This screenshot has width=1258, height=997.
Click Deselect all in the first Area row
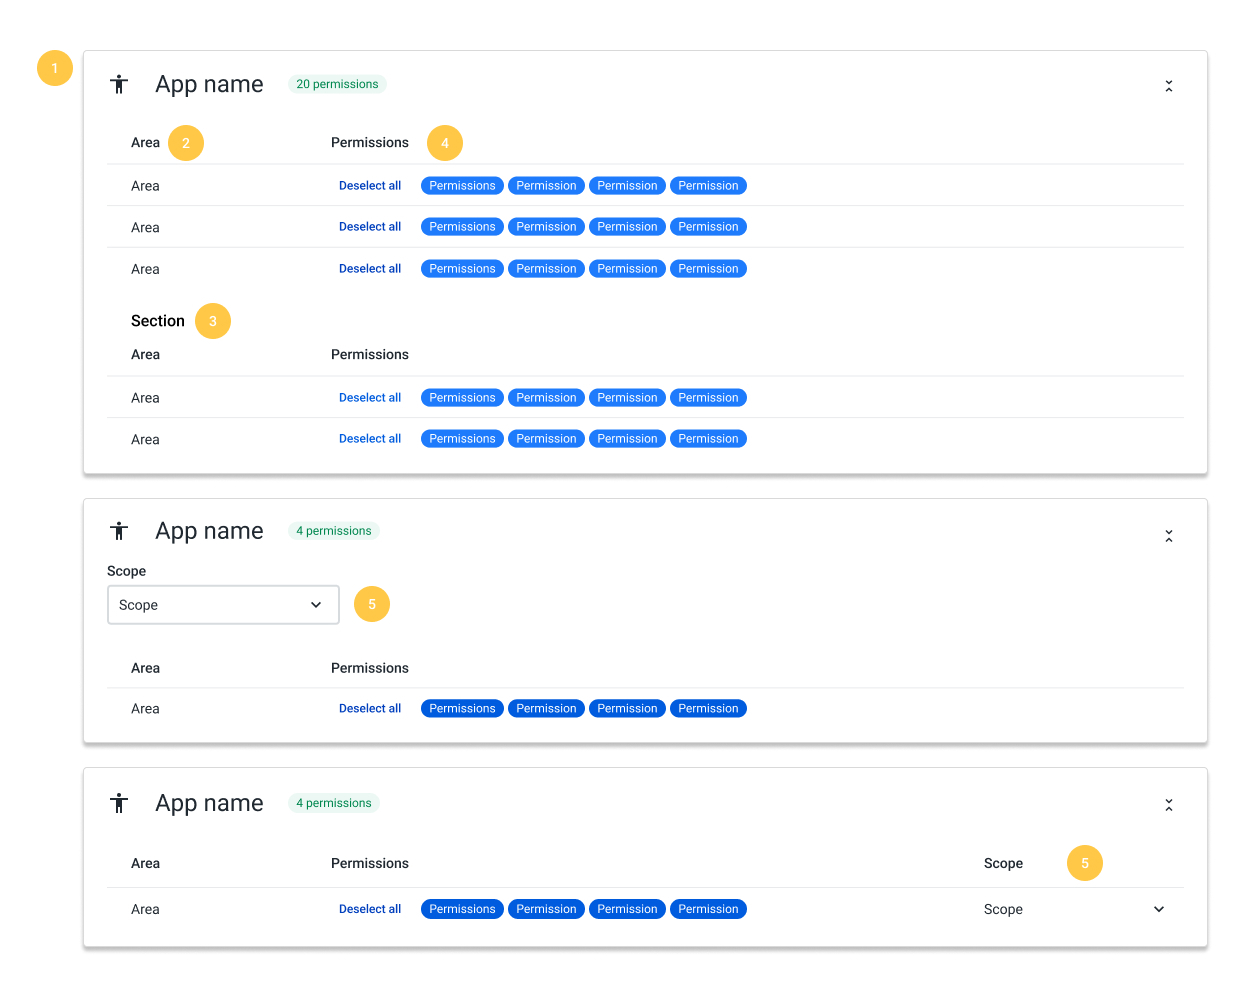point(370,185)
